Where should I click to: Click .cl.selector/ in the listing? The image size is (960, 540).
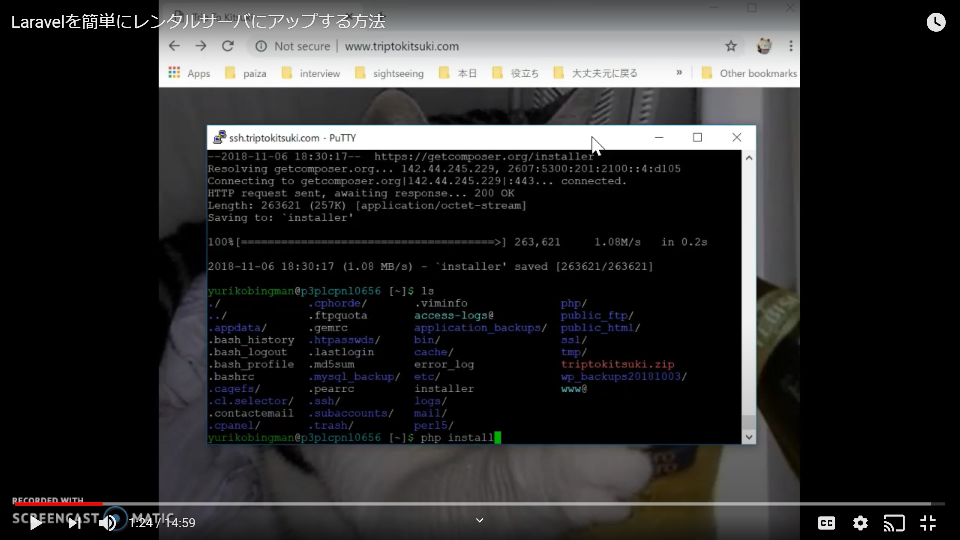point(250,401)
